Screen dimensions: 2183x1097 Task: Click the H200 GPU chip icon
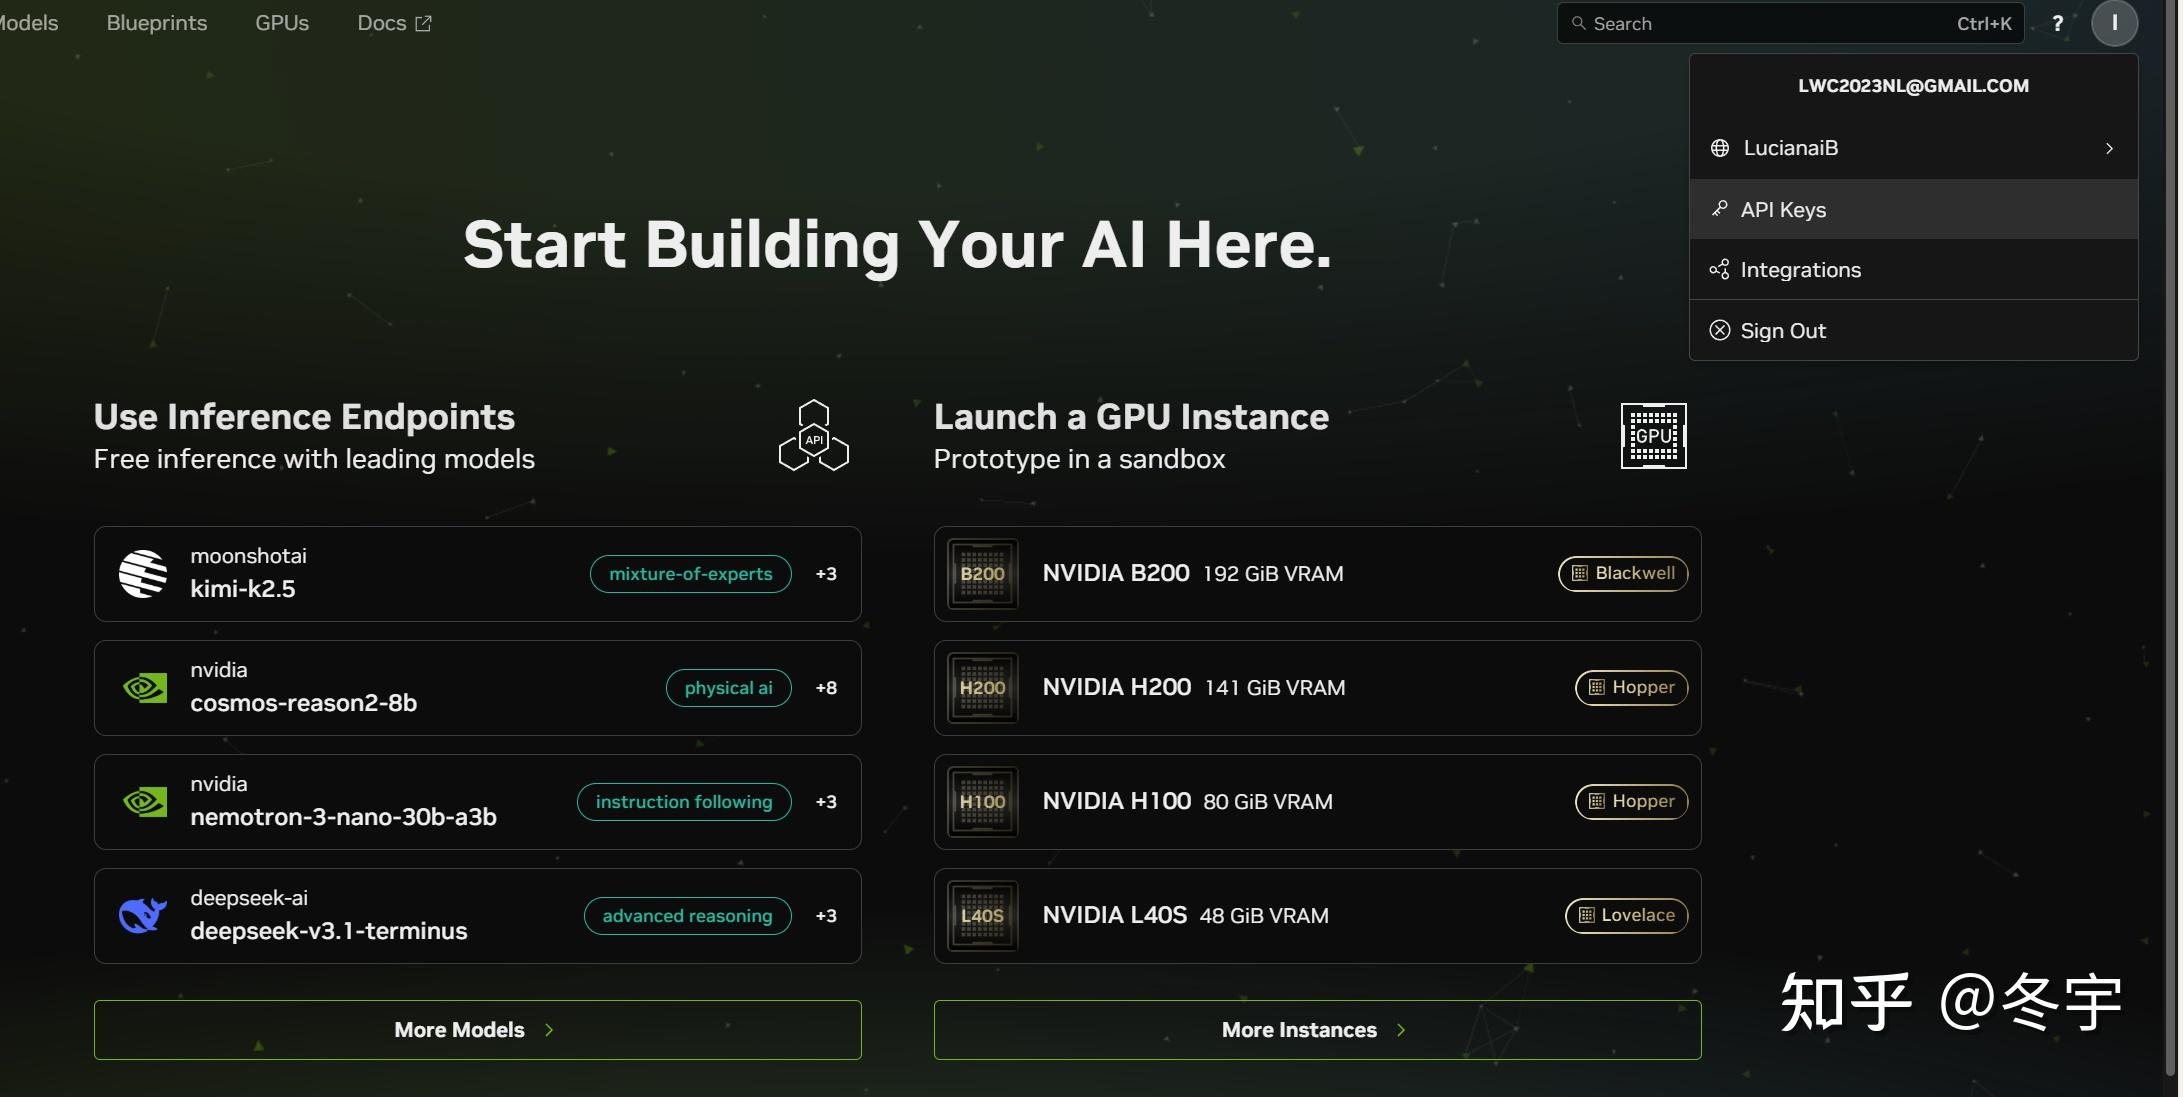pyautogui.click(x=982, y=688)
